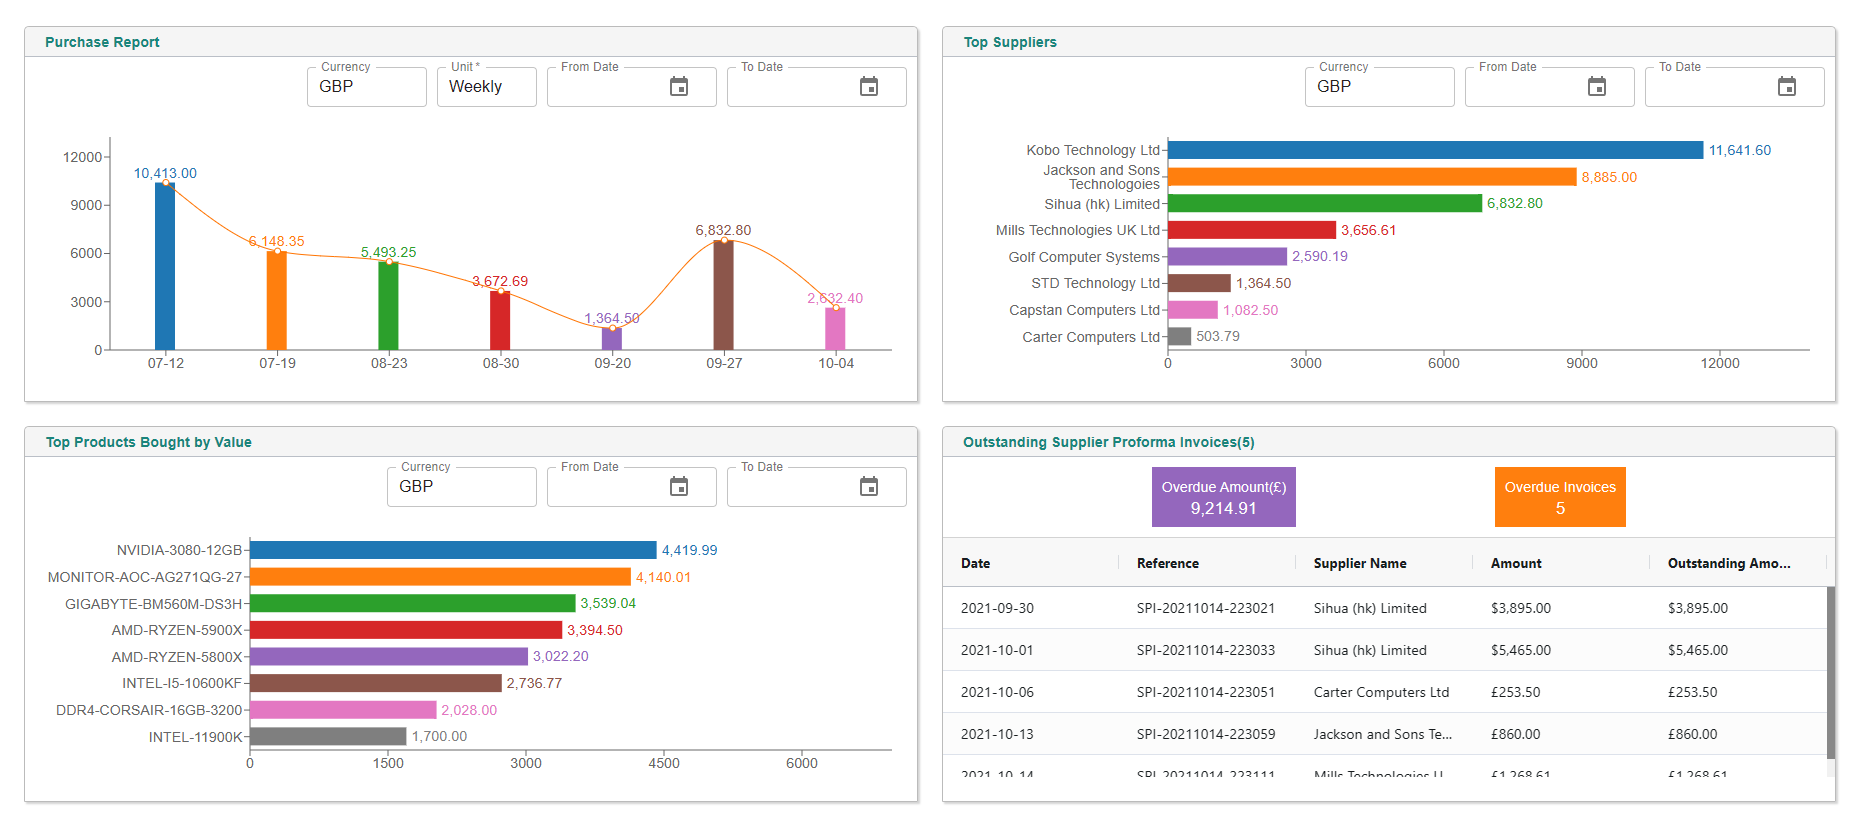Screen dimensions: 1853x819
Task: Click Top Suppliers To Date calendar icon
Action: tap(1786, 87)
